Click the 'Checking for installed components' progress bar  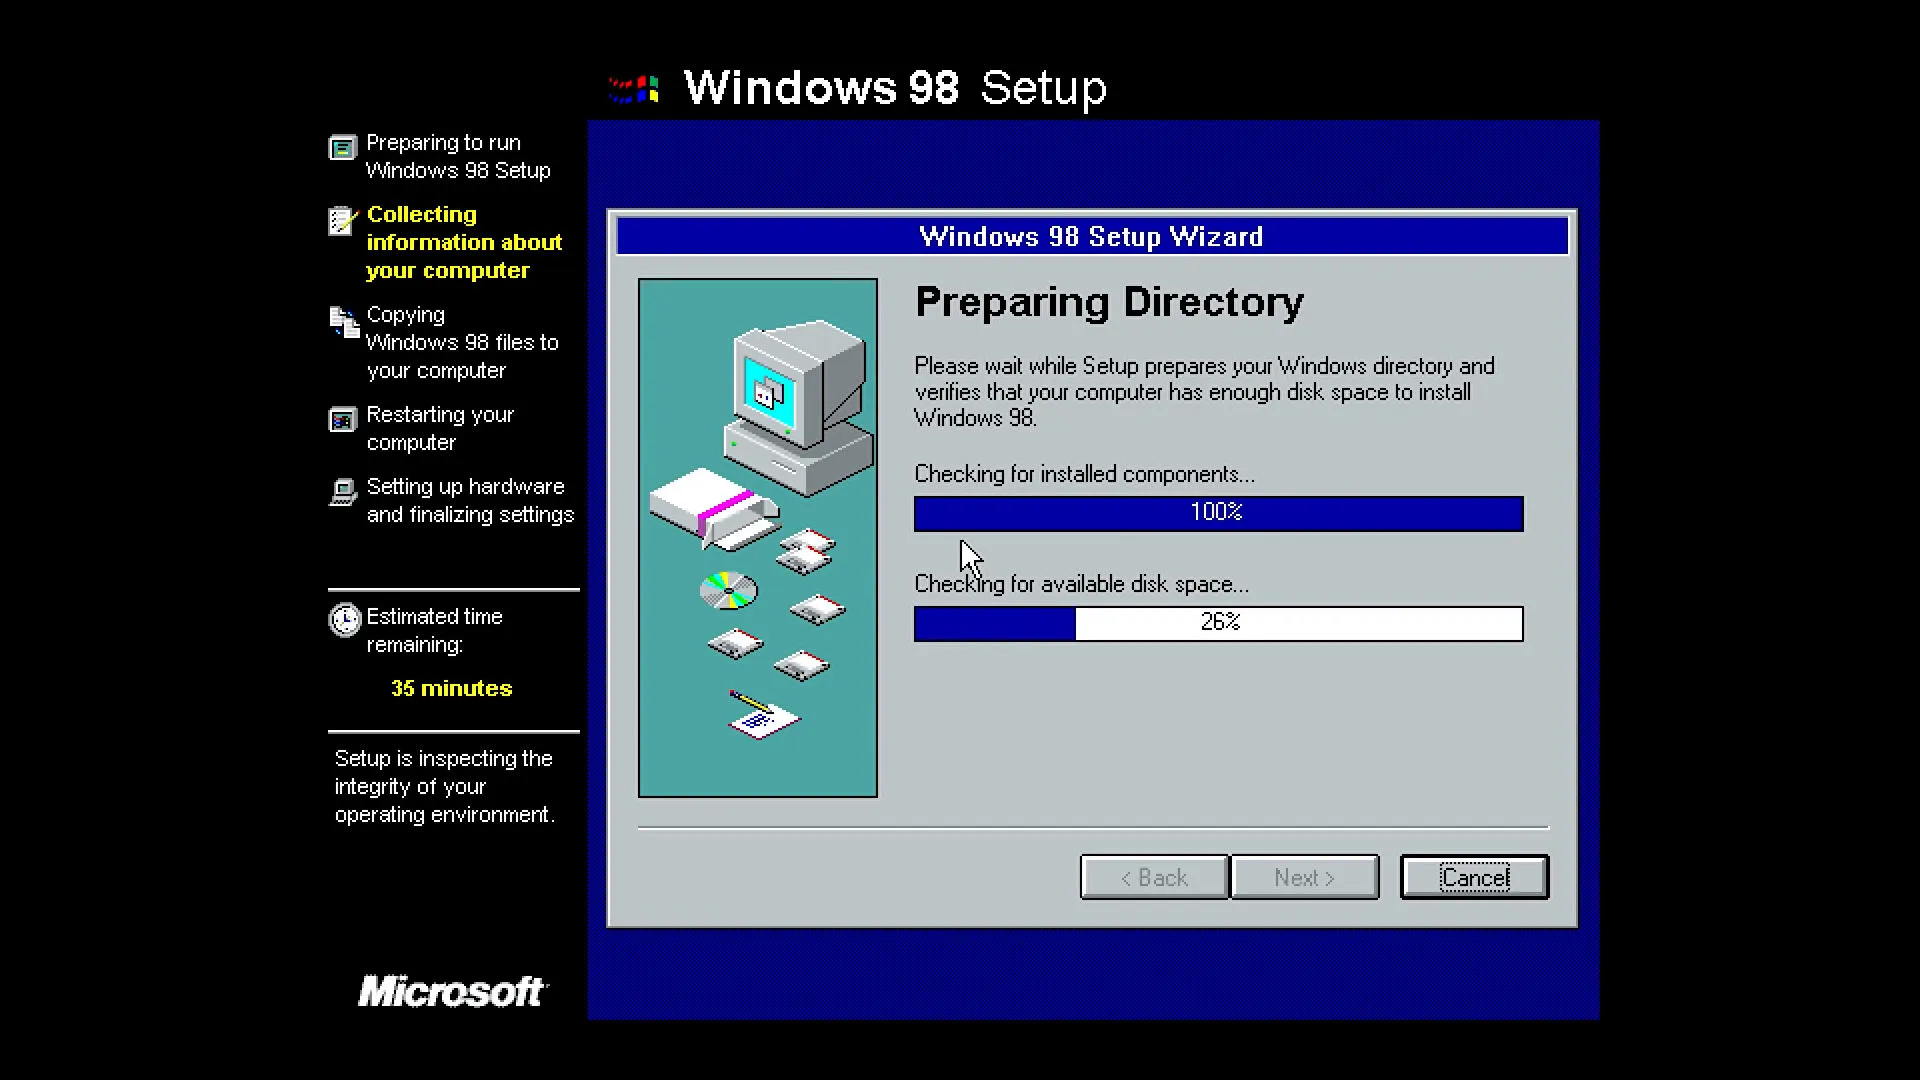pyautogui.click(x=1217, y=513)
